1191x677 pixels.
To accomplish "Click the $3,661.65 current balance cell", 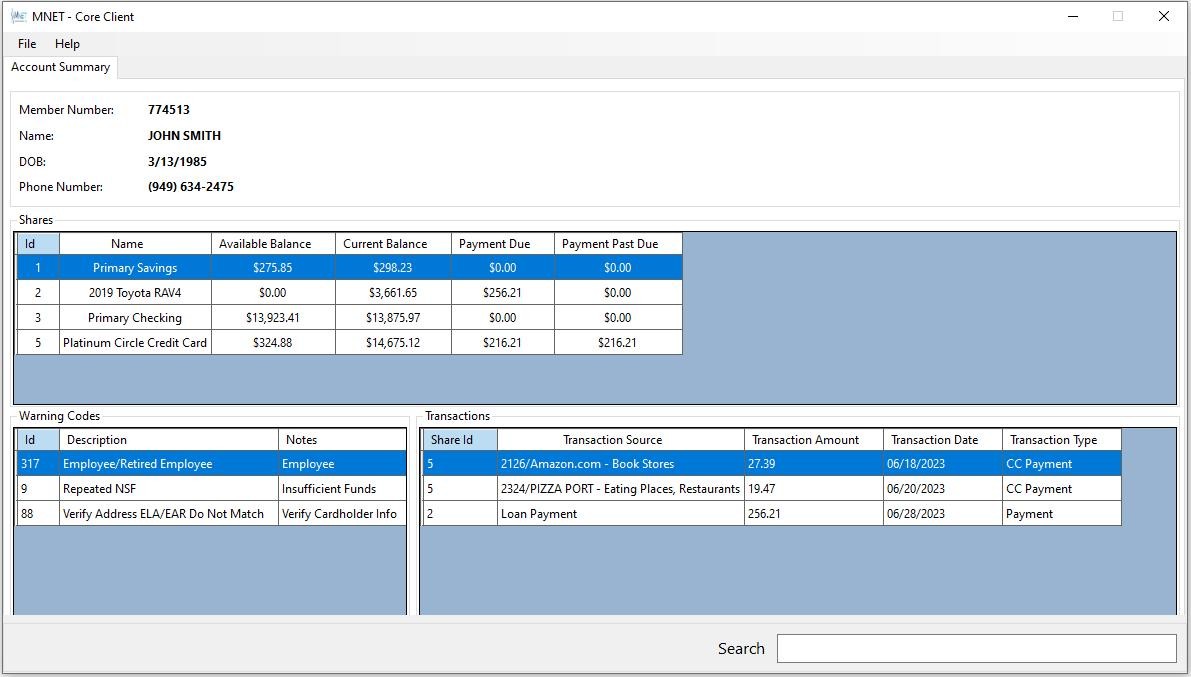I will pyautogui.click(x=393, y=293).
